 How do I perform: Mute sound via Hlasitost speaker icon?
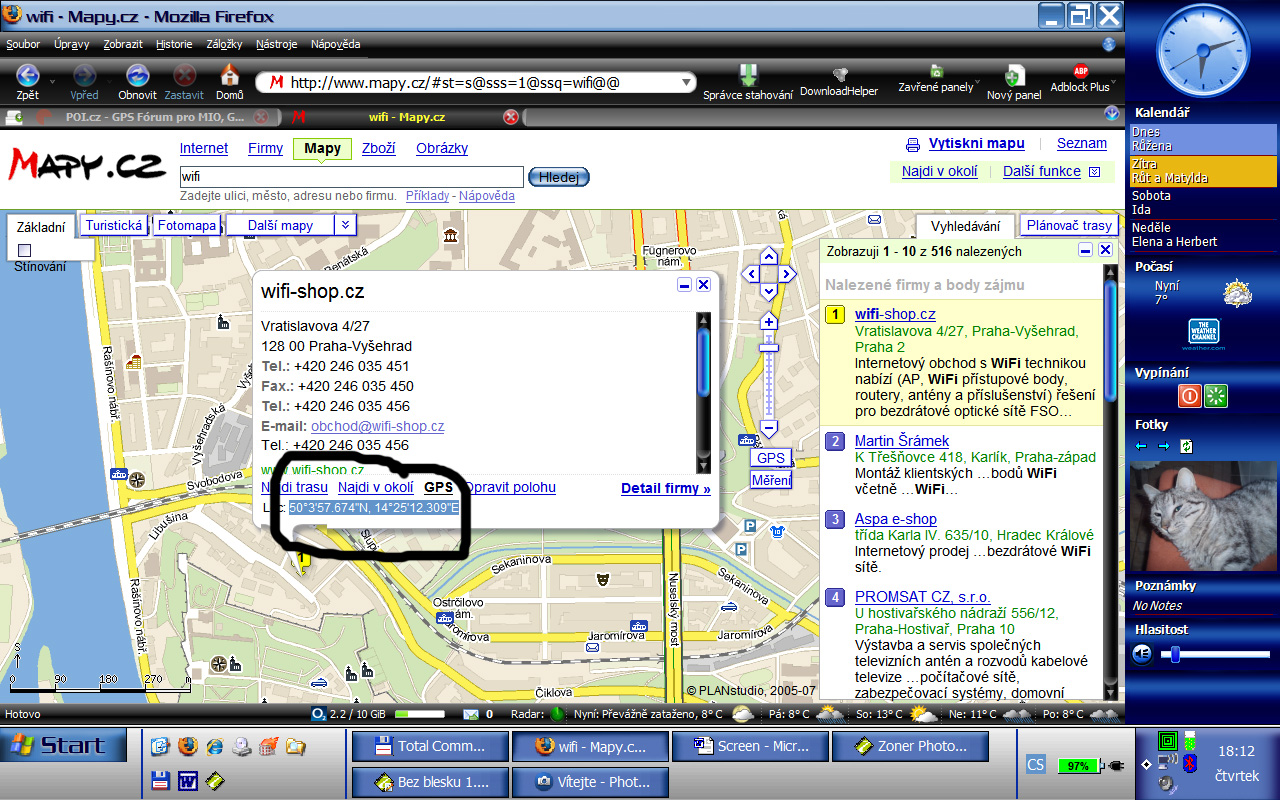(x=1143, y=654)
